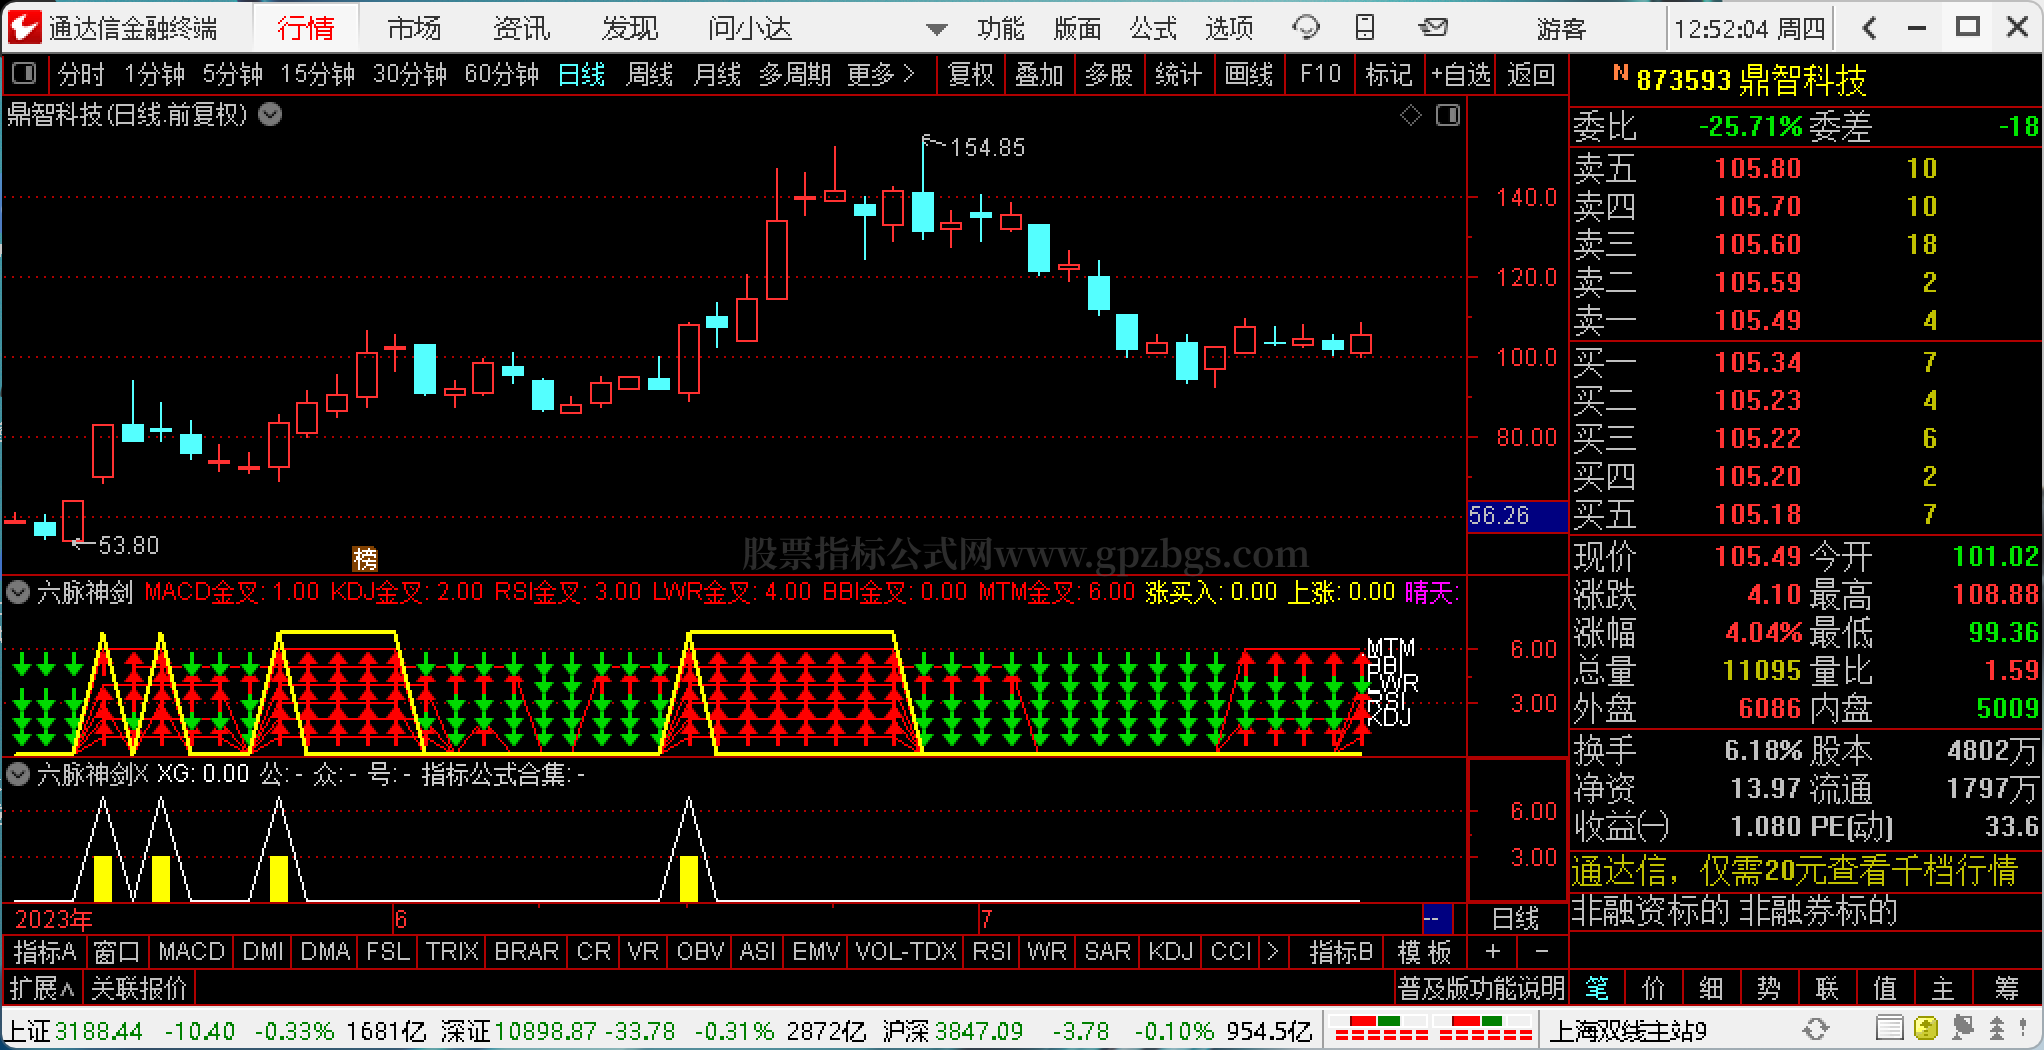This screenshot has height=1050, width=2044.
Task: Click the back arrow icon beside the clock
Action: pos(1870,28)
